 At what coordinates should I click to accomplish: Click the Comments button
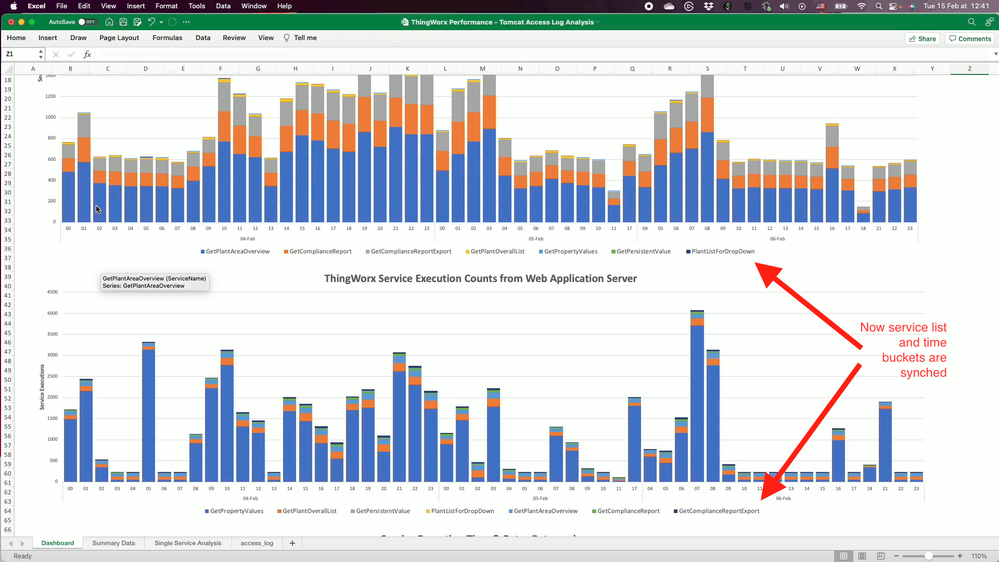pyautogui.click(x=970, y=38)
